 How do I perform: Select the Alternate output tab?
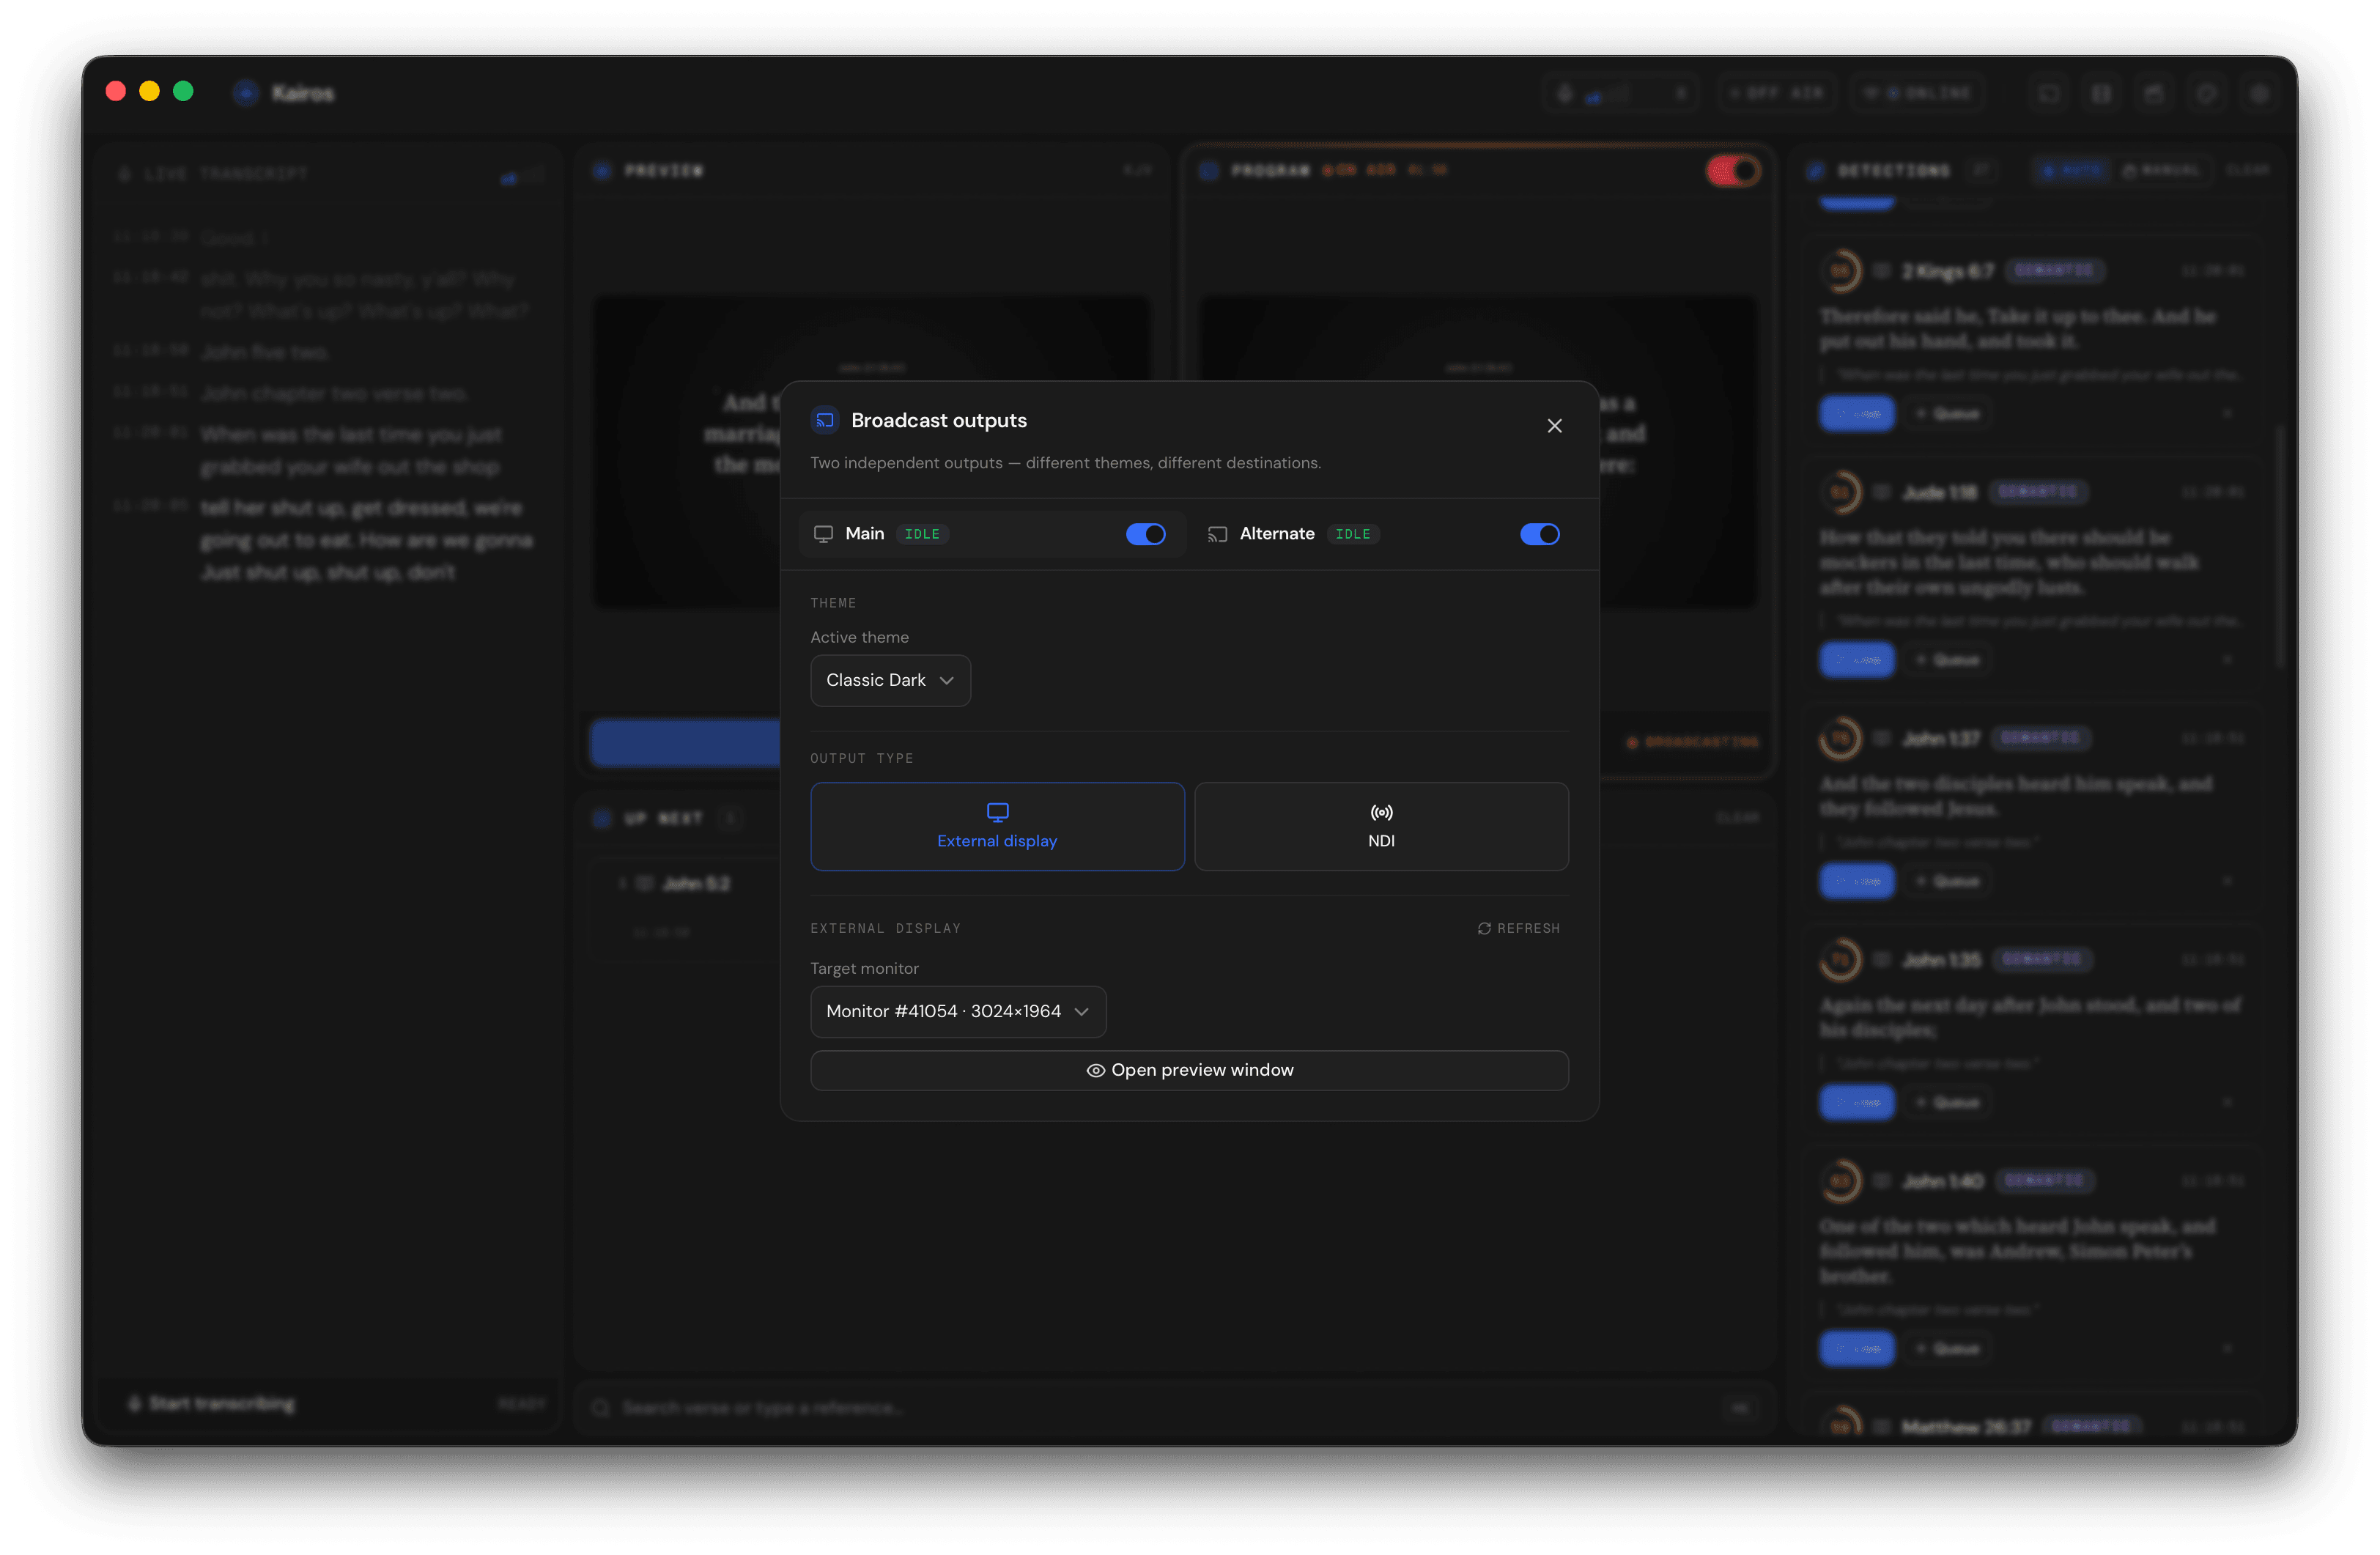[x=1385, y=534]
